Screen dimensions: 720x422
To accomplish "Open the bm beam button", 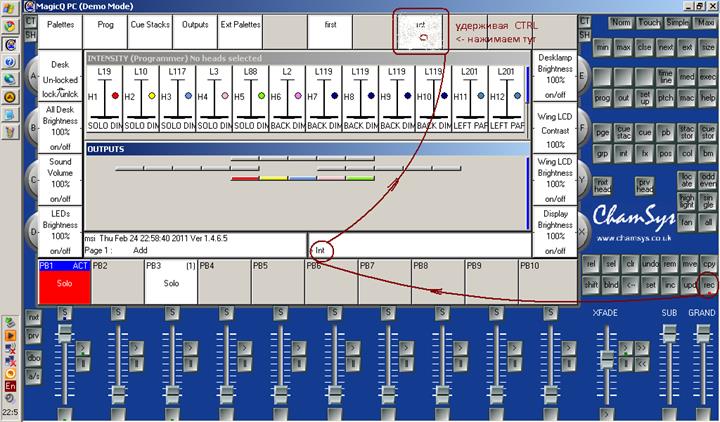I will 708,153.
